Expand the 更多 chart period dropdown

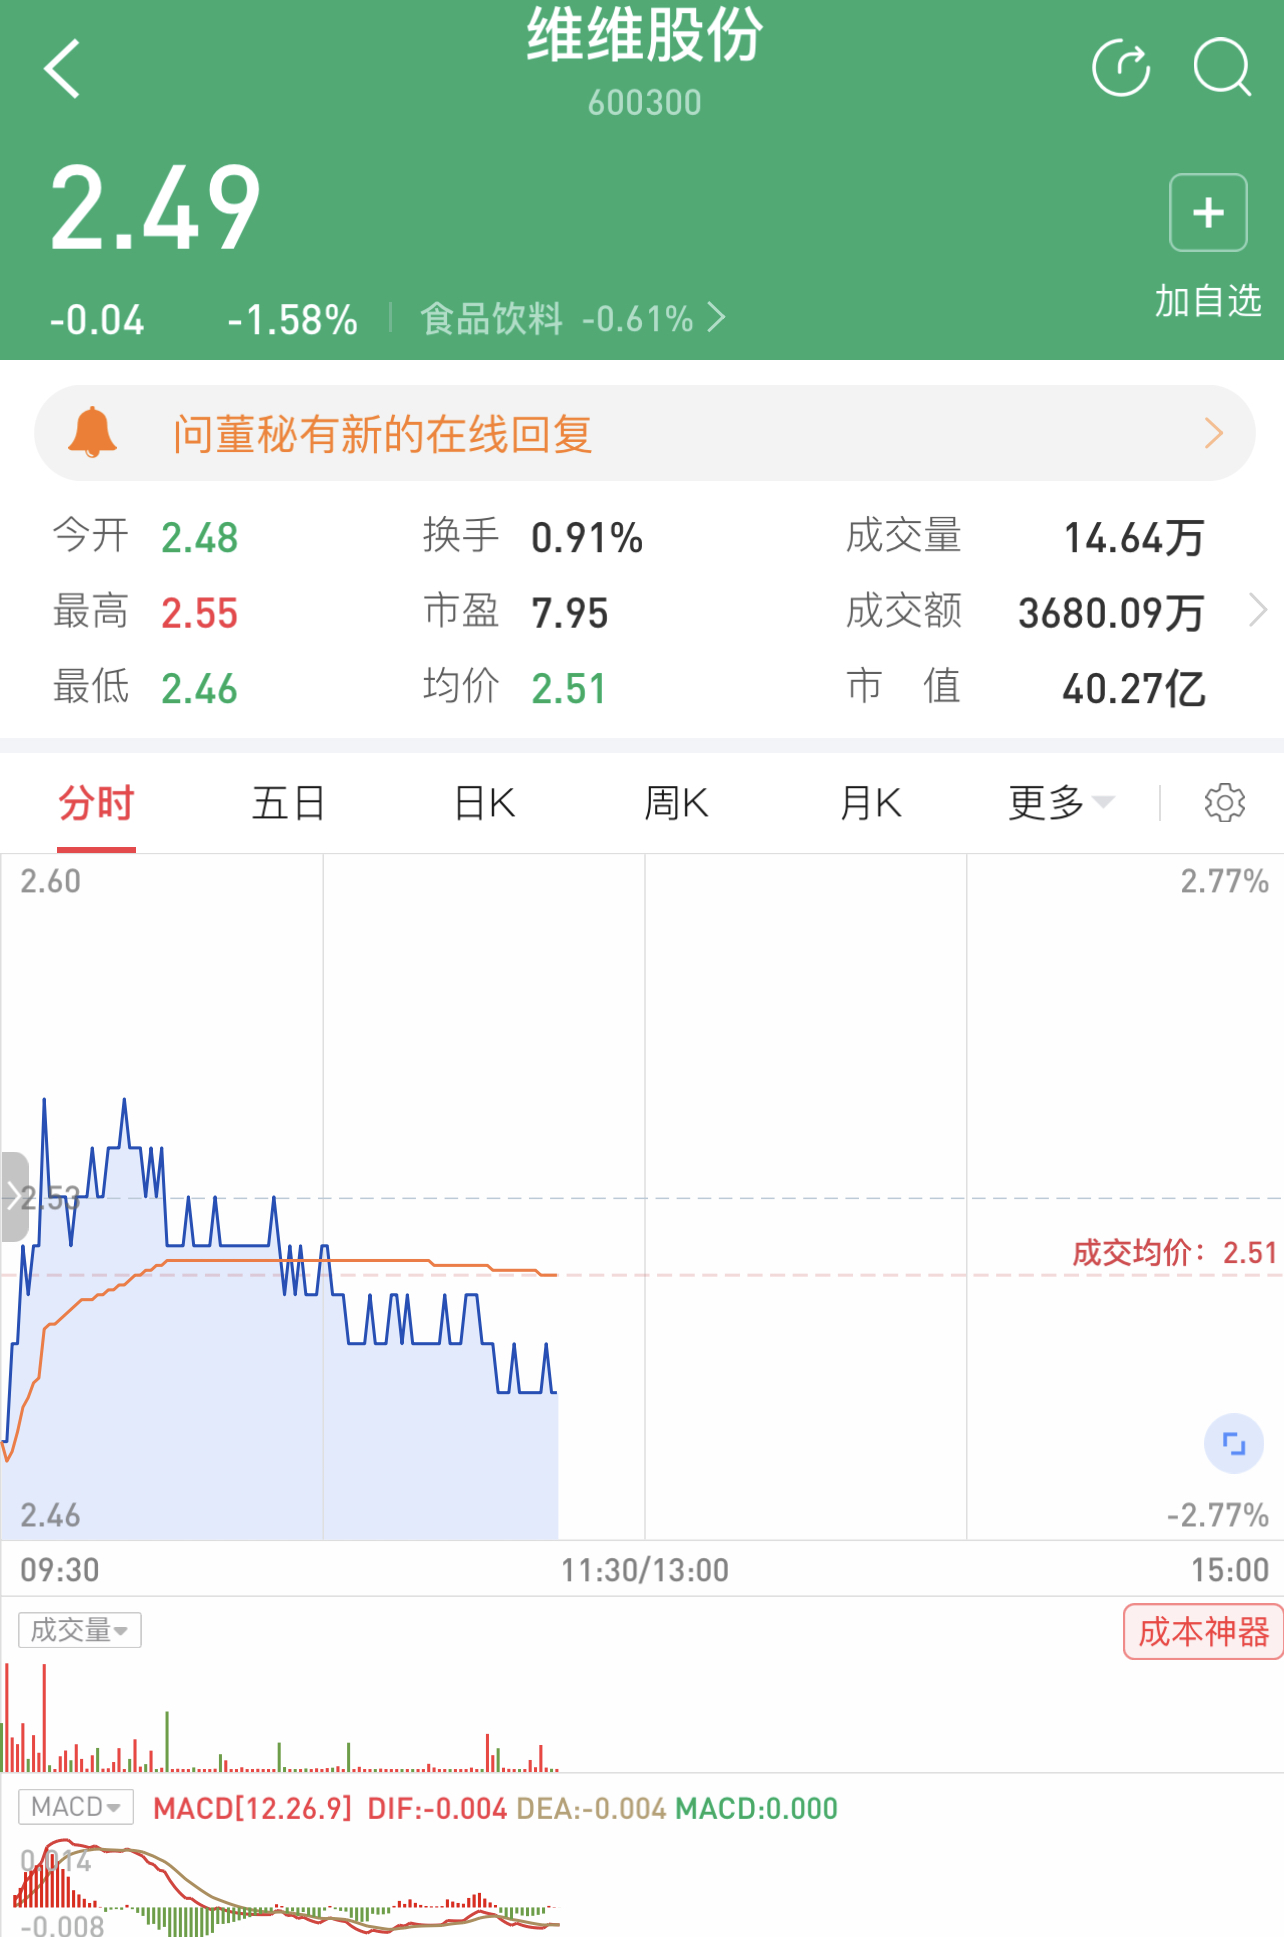pyautogui.click(x=1060, y=803)
